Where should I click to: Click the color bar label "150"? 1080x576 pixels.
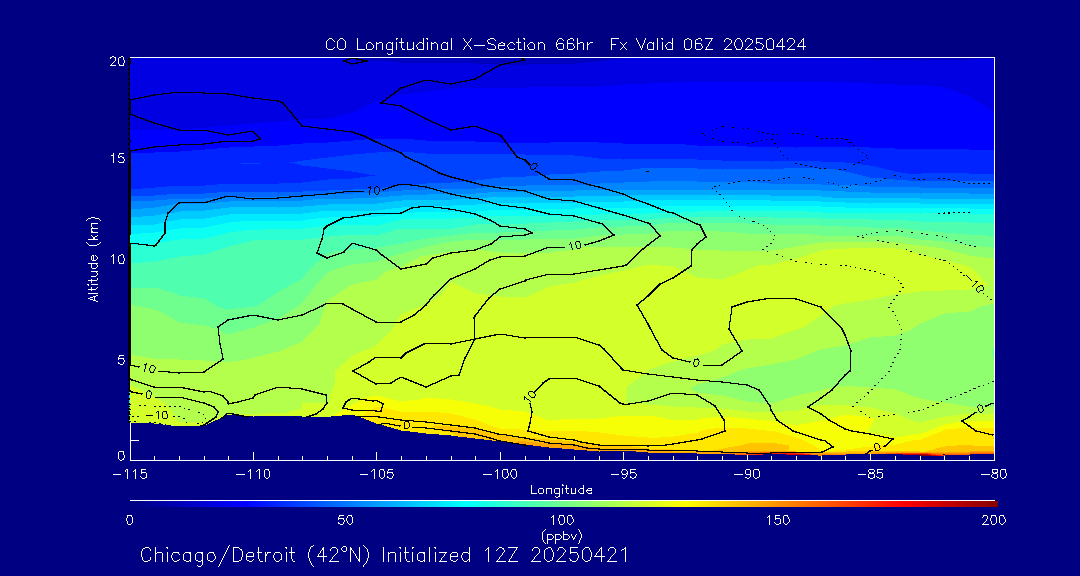[778, 520]
